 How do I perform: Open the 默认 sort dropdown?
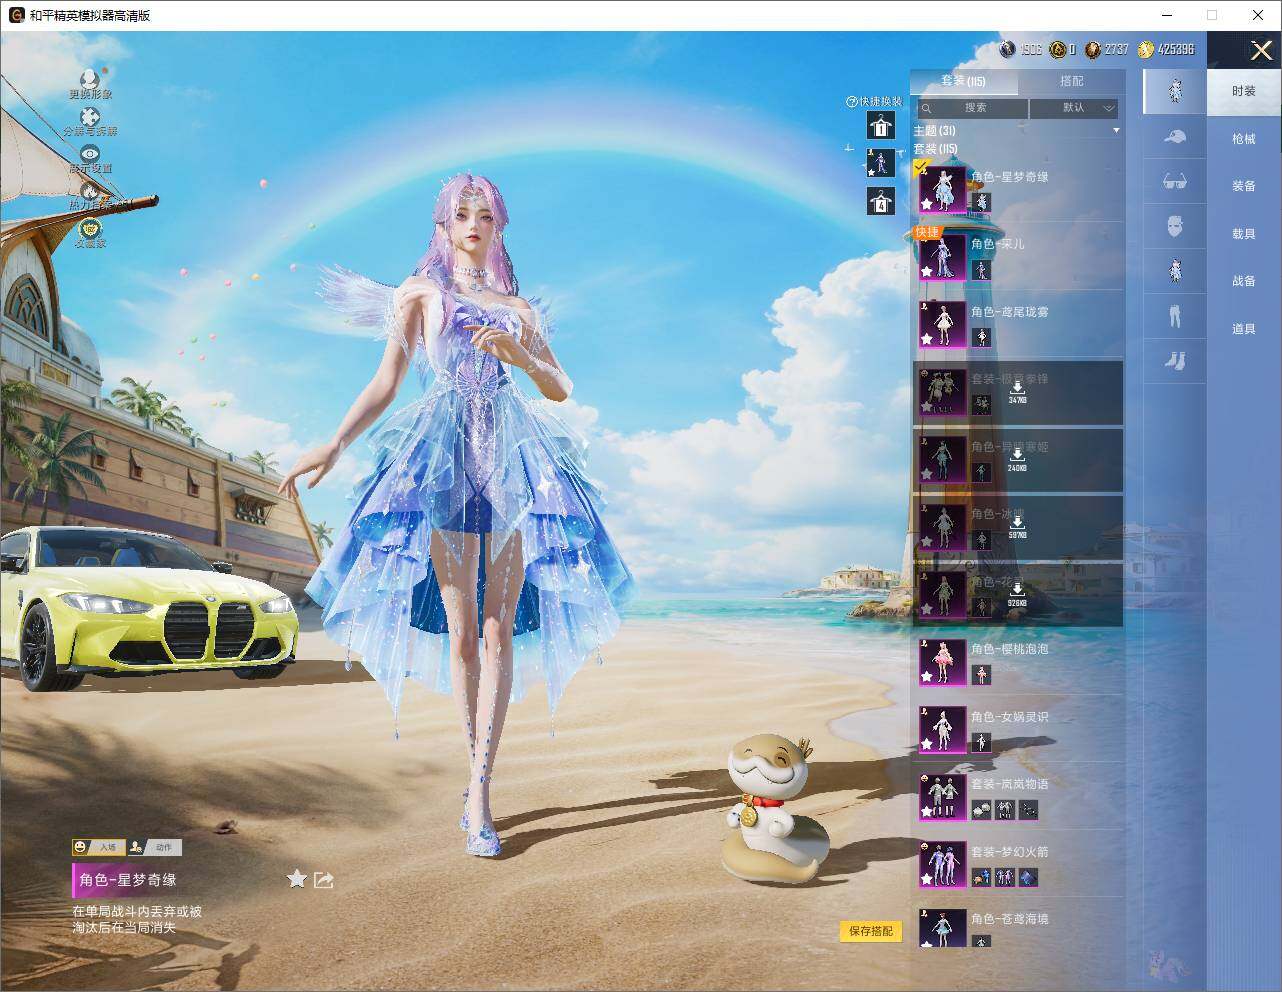1074,108
